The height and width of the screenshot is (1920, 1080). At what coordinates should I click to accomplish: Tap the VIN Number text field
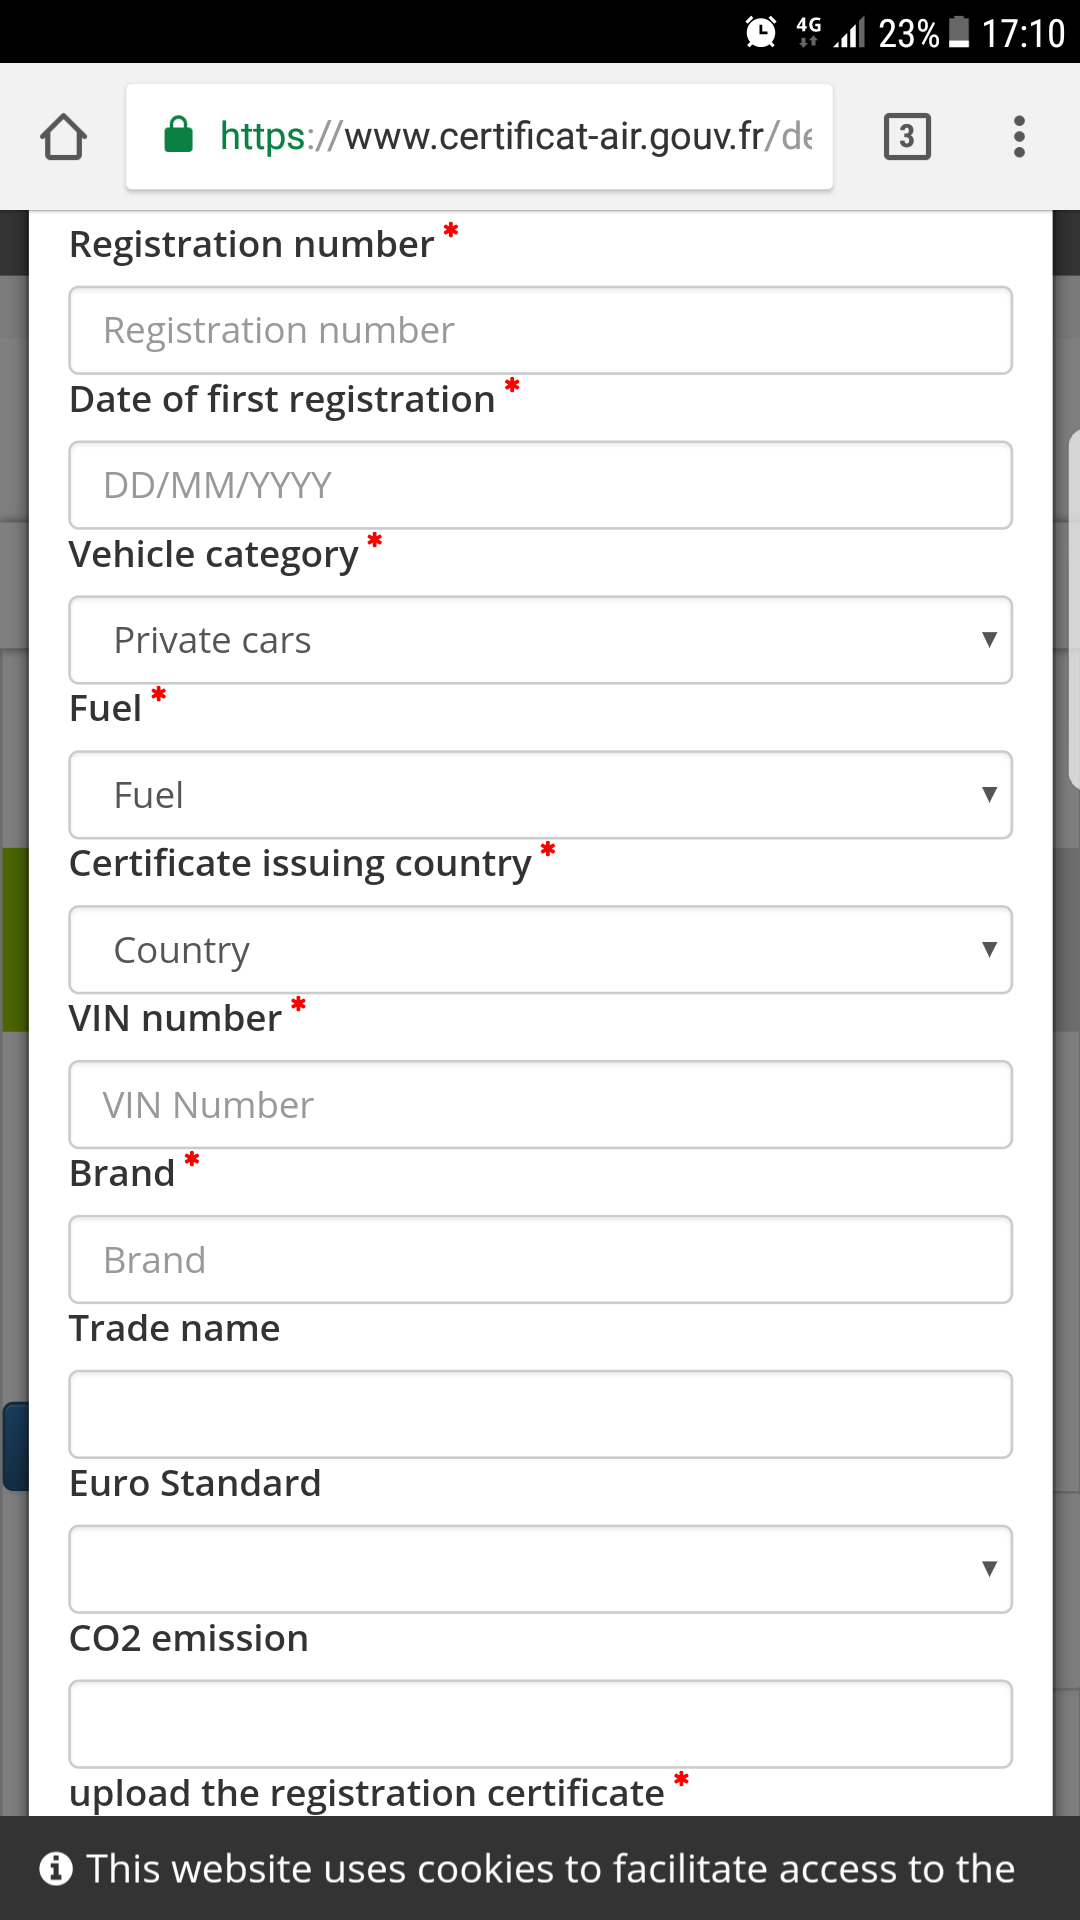[540, 1105]
